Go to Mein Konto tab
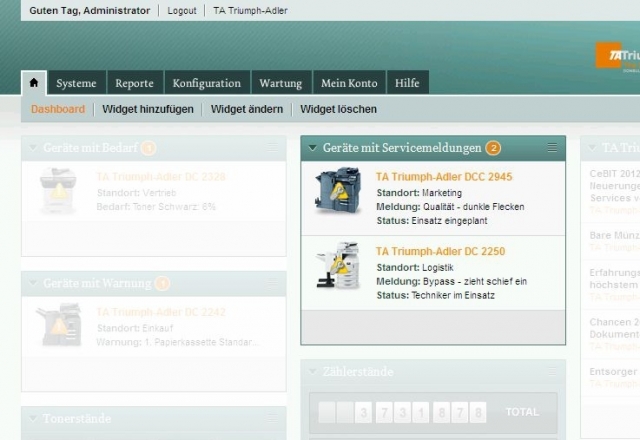The image size is (640, 440). click(x=349, y=83)
